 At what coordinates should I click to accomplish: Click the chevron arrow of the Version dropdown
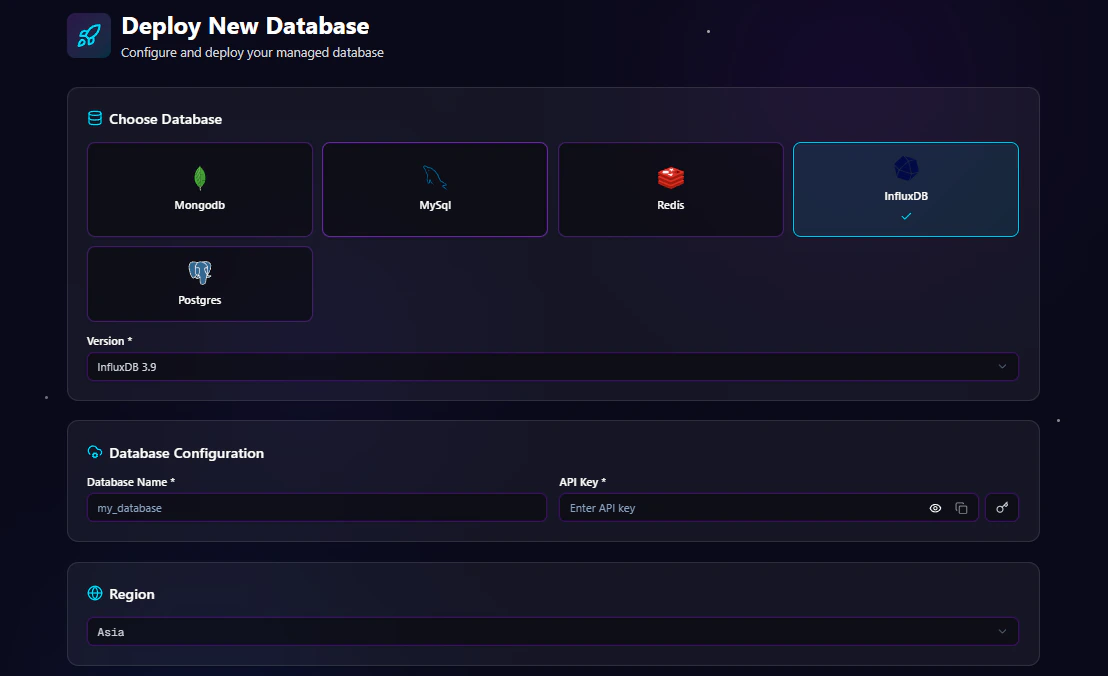click(x=1002, y=367)
